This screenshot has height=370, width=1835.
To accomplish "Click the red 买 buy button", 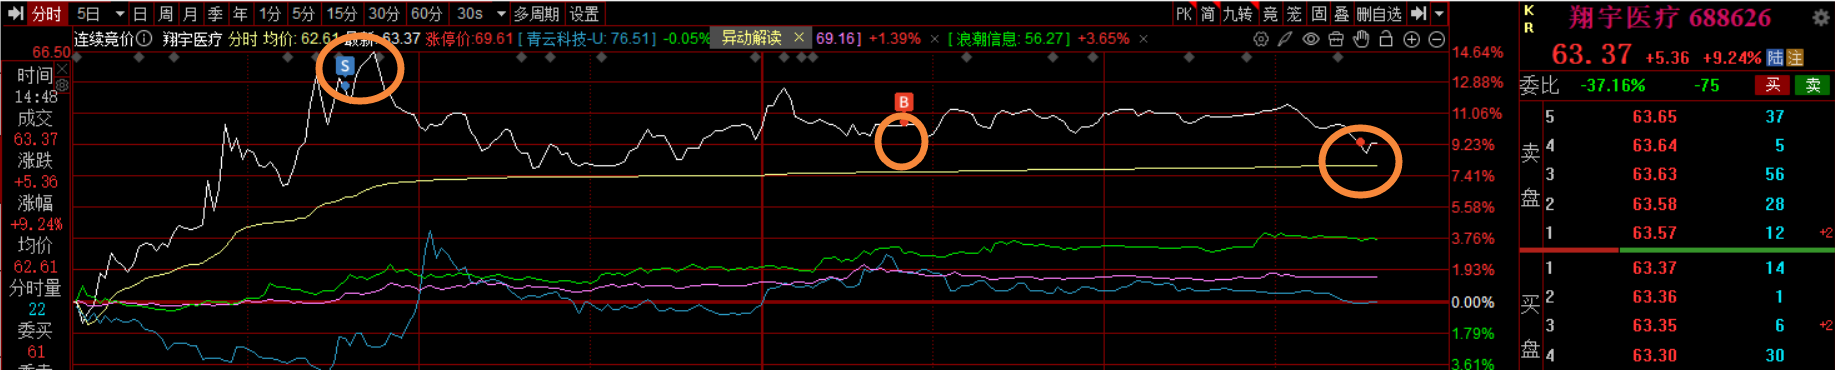I will coord(1772,85).
